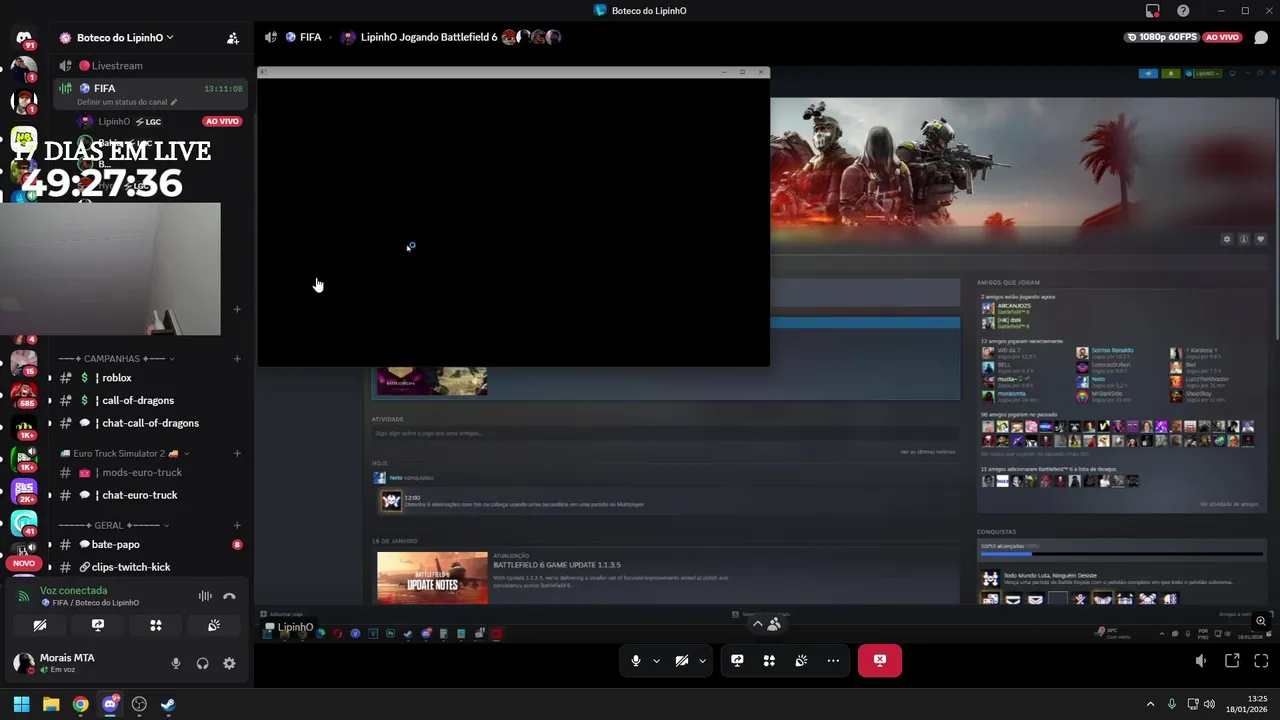Viewport: 1280px width, 720px height.
Task: Open activities from stream control bar
Action: click(x=769, y=660)
